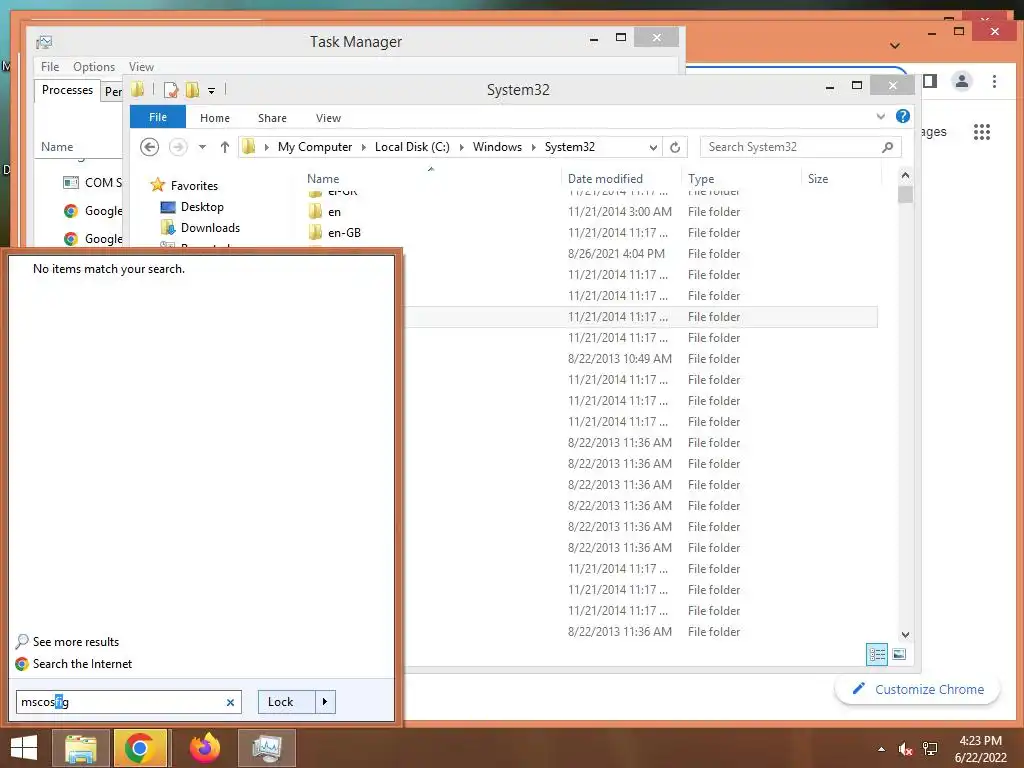Focus the Search System32 box
This screenshot has height=768, width=1024.
point(801,147)
